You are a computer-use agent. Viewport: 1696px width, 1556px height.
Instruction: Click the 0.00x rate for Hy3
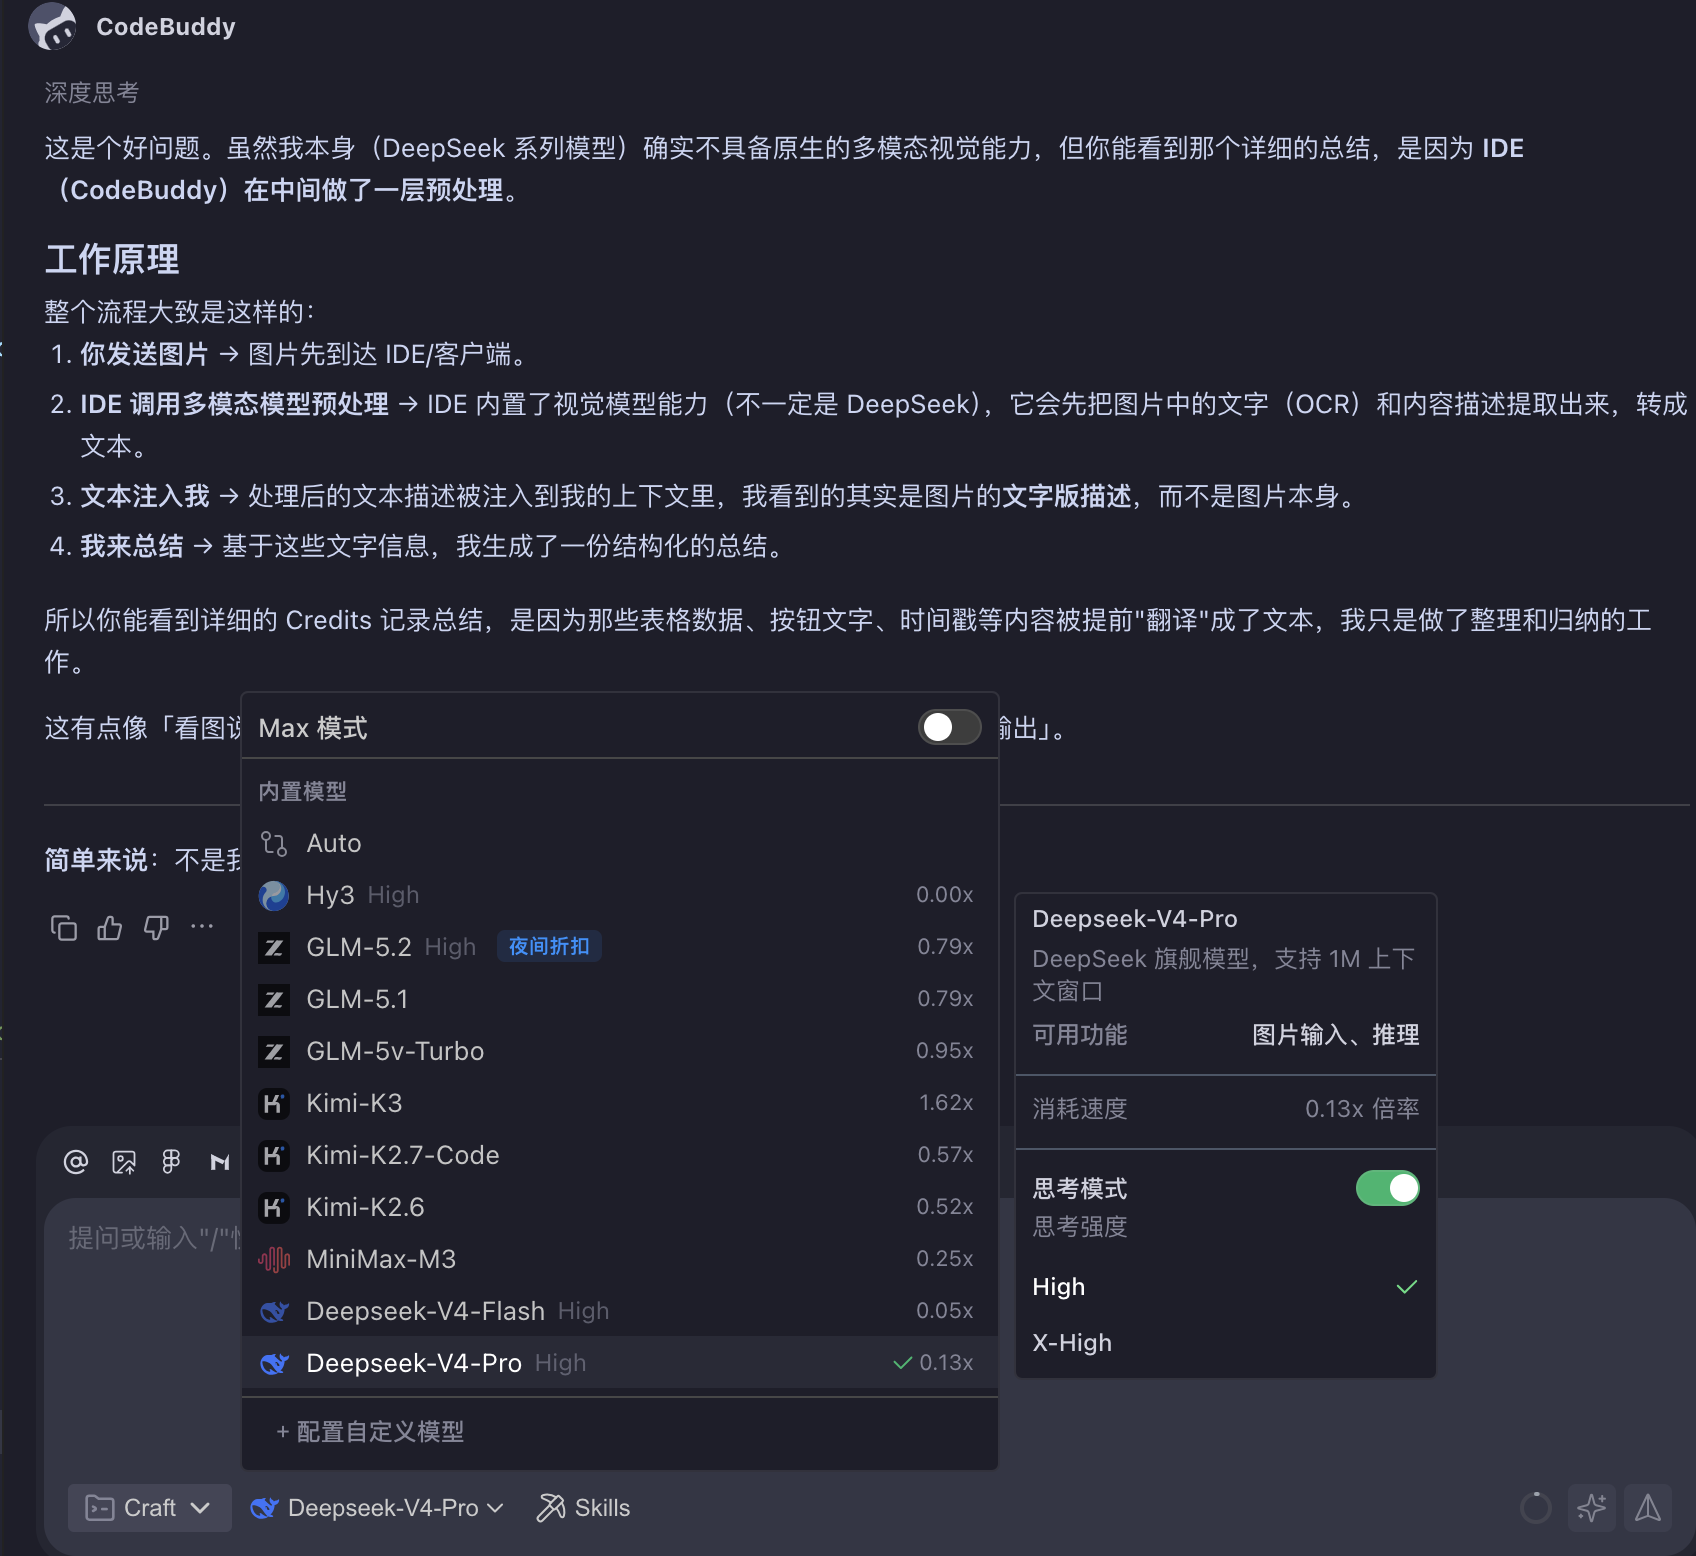tap(945, 895)
